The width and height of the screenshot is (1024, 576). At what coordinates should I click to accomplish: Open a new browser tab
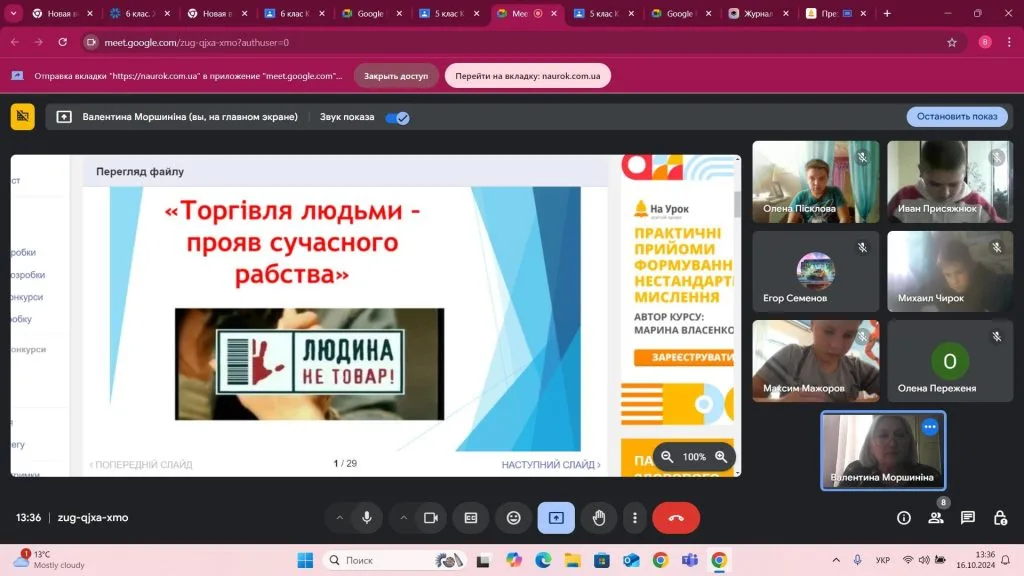tap(887, 13)
